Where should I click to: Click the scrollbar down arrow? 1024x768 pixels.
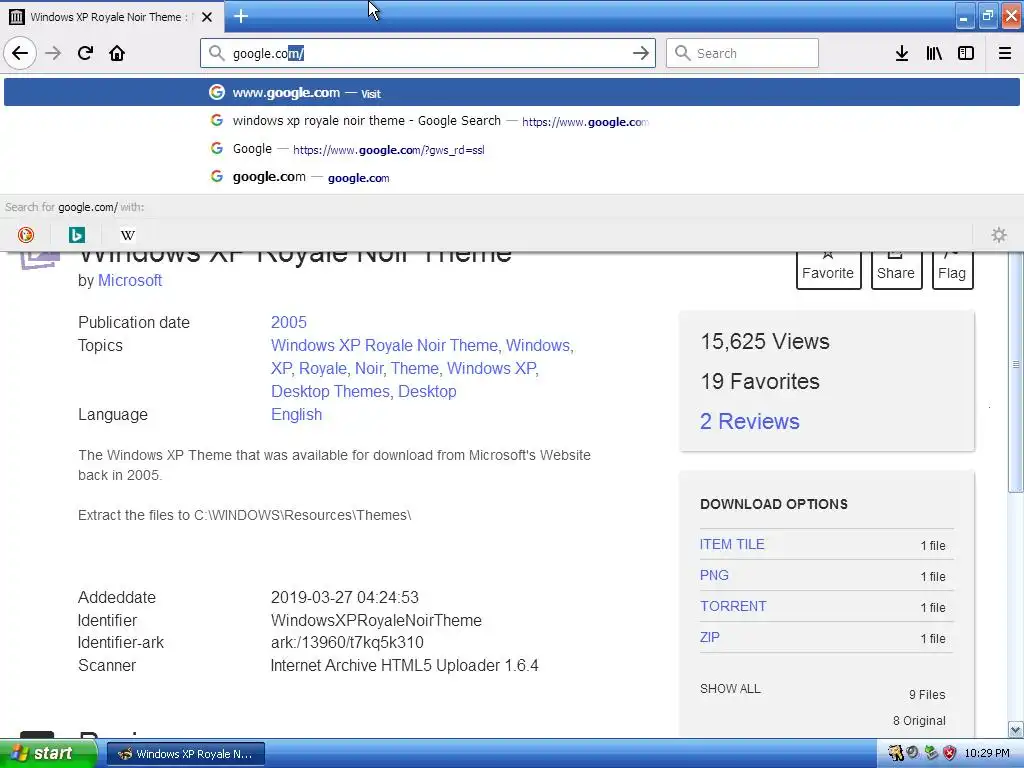(1015, 729)
